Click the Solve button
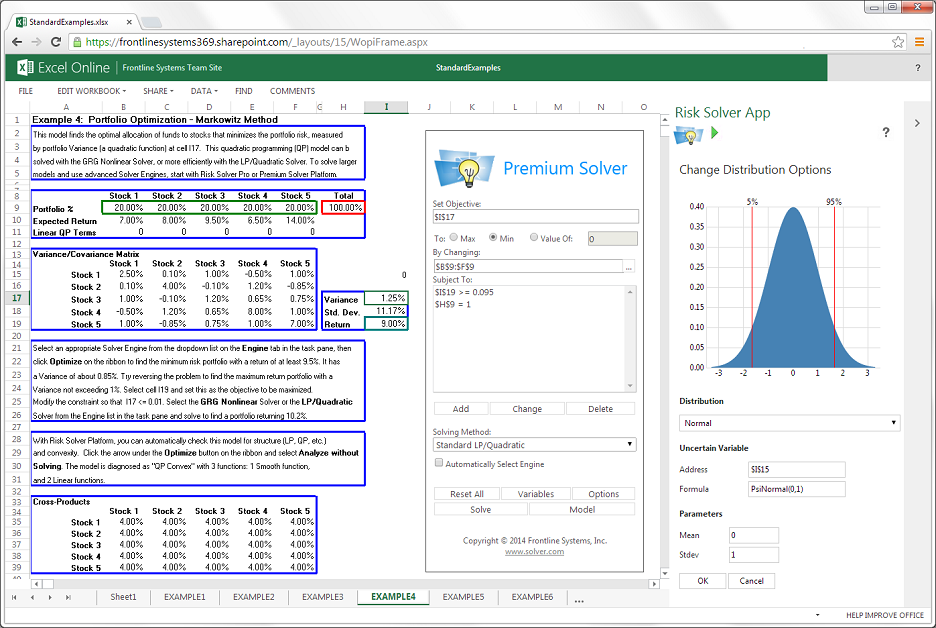 point(480,509)
